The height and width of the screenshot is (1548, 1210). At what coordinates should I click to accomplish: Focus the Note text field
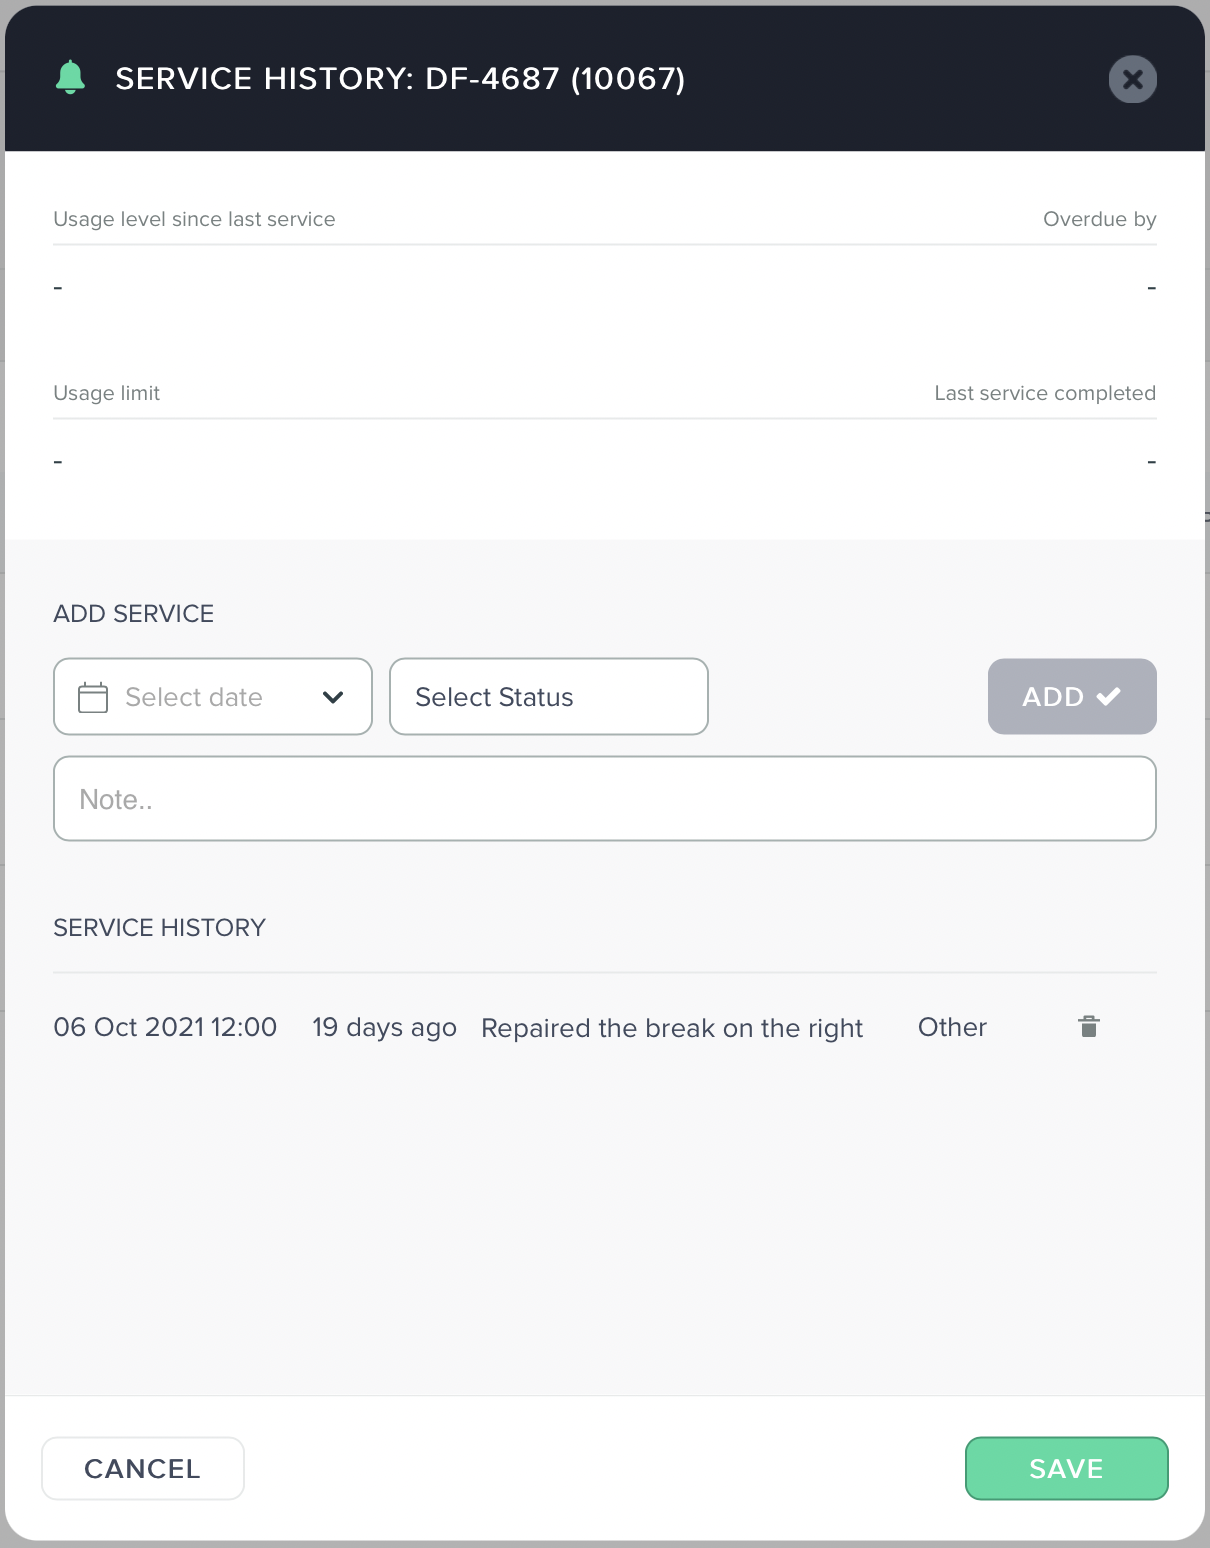(x=605, y=799)
